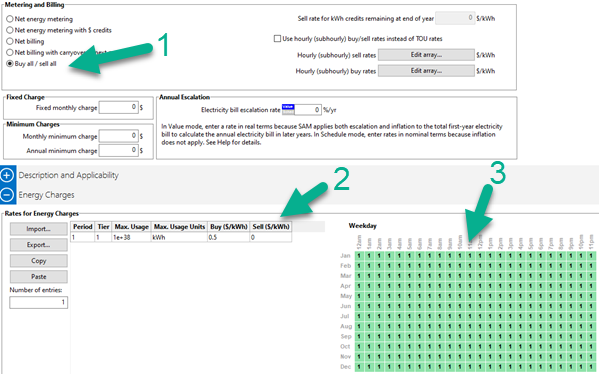
Task: Select the Buy ($/kWh) cell with 0.5
Action: [228, 237]
